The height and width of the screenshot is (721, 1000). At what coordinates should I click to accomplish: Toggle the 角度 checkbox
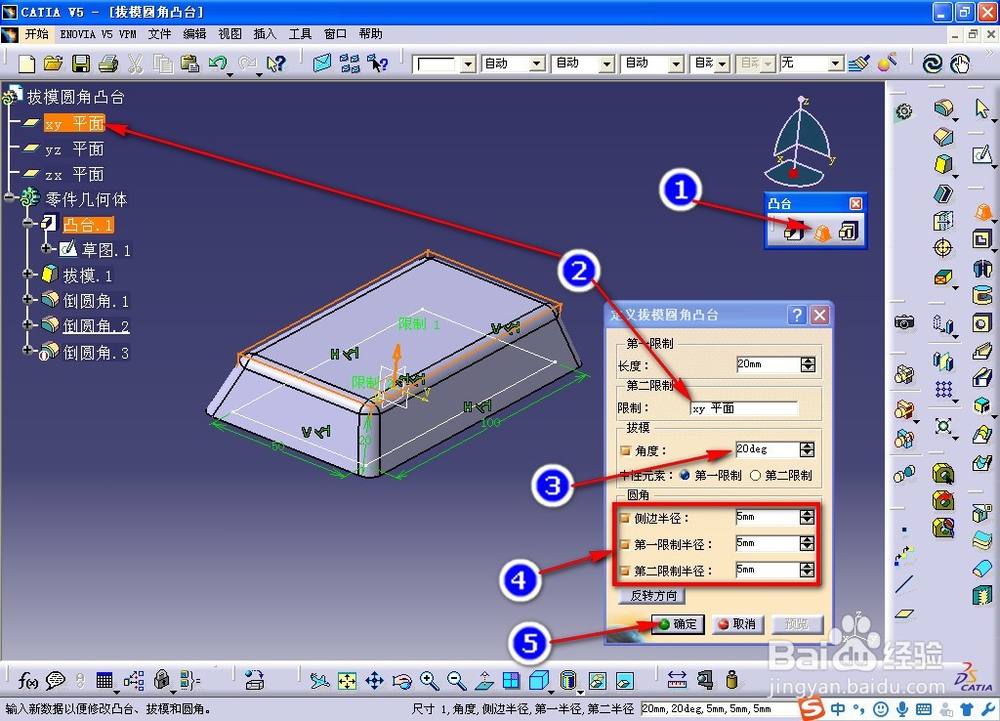coord(626,451)
